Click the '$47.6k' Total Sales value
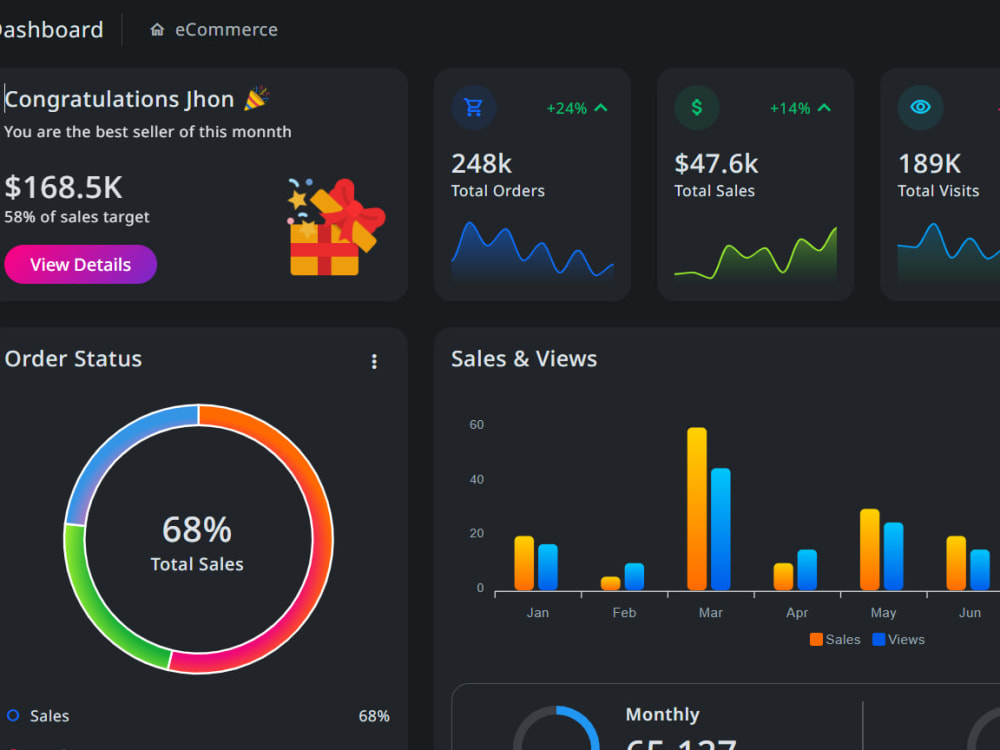The width and height of the screenshot is (1000, 750). [x=716, y=164]
